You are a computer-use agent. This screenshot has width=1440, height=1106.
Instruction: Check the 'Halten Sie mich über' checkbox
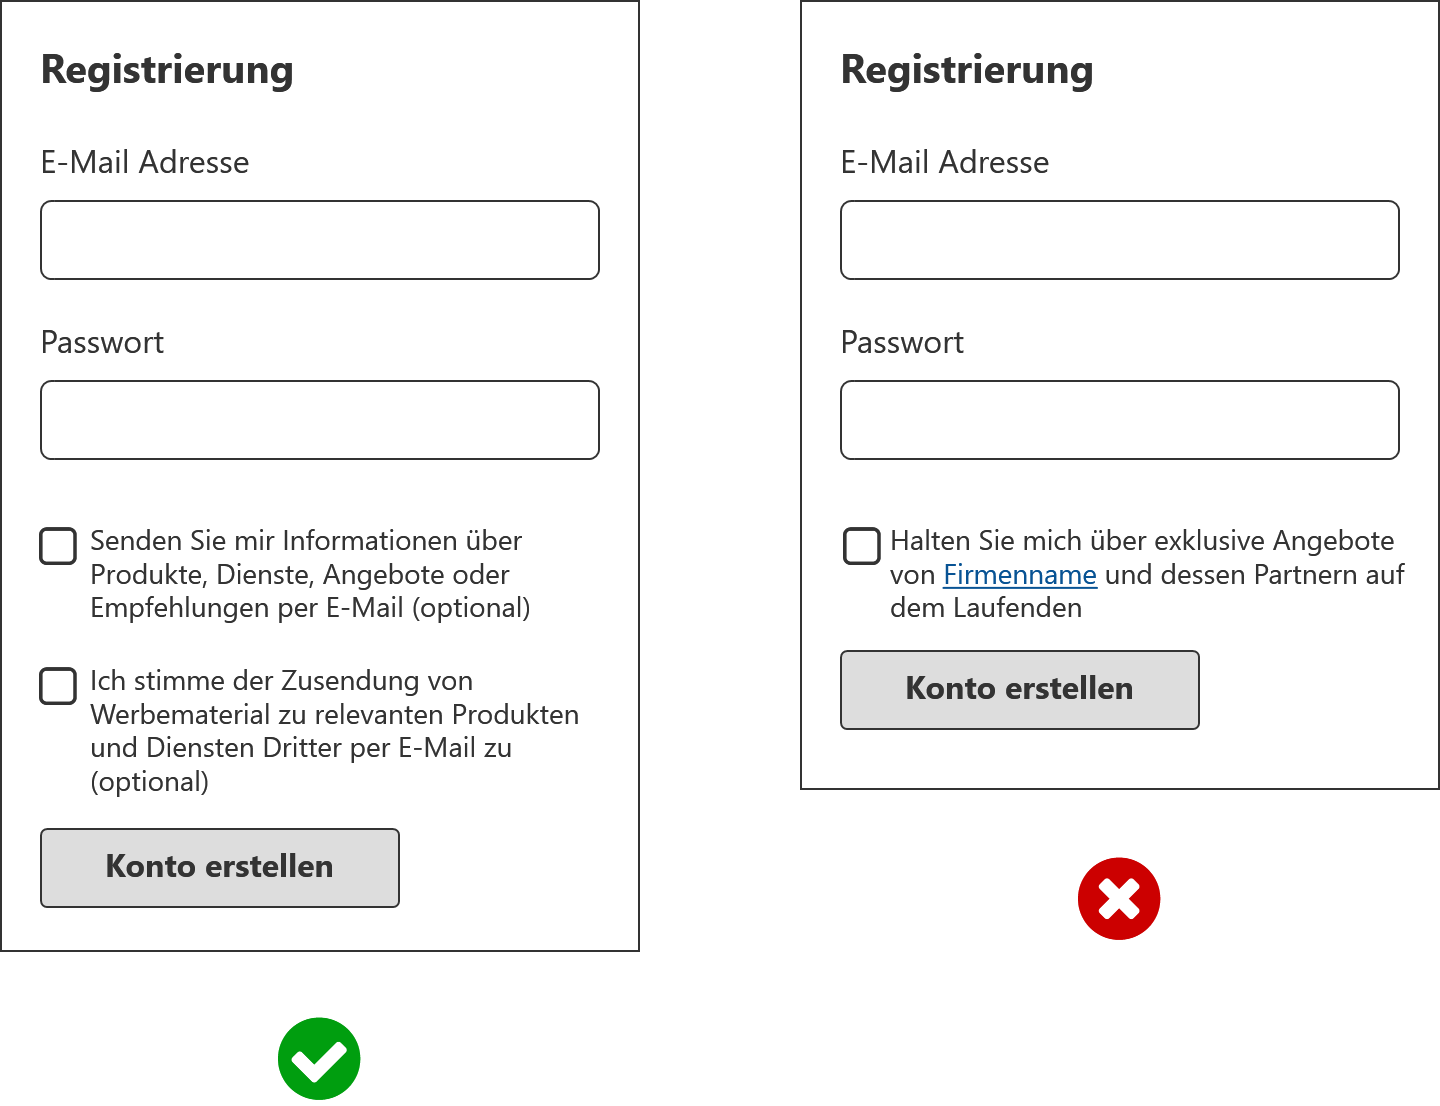coord(862,546)
